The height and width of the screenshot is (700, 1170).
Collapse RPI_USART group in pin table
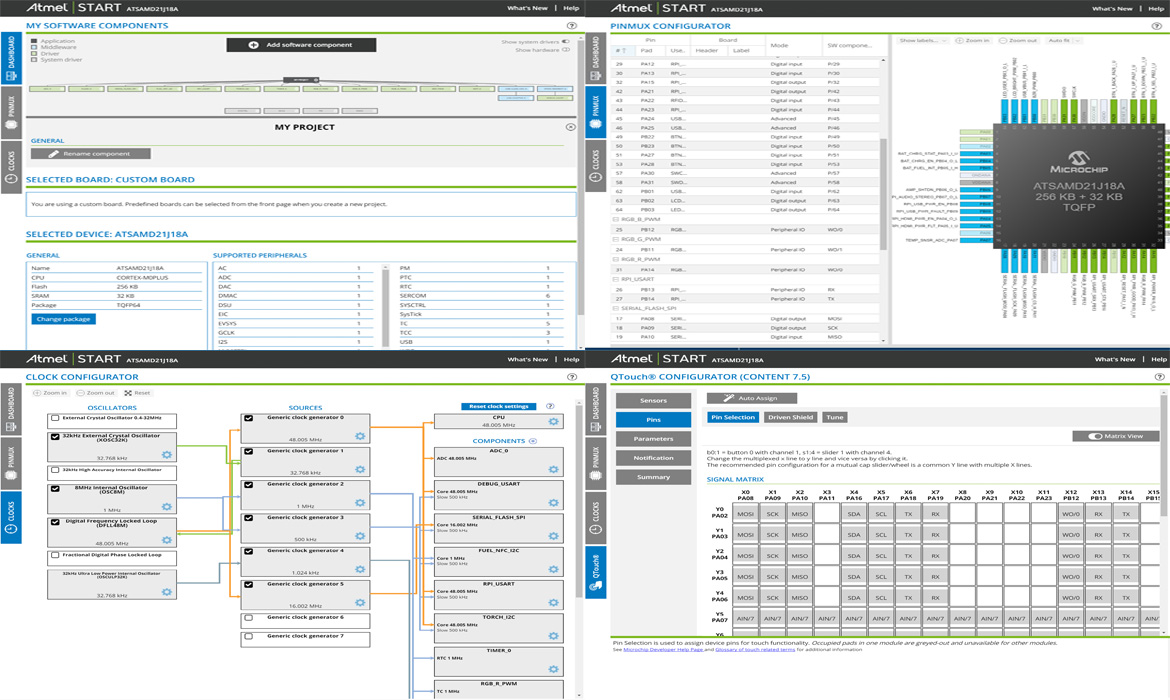point(616,279)
